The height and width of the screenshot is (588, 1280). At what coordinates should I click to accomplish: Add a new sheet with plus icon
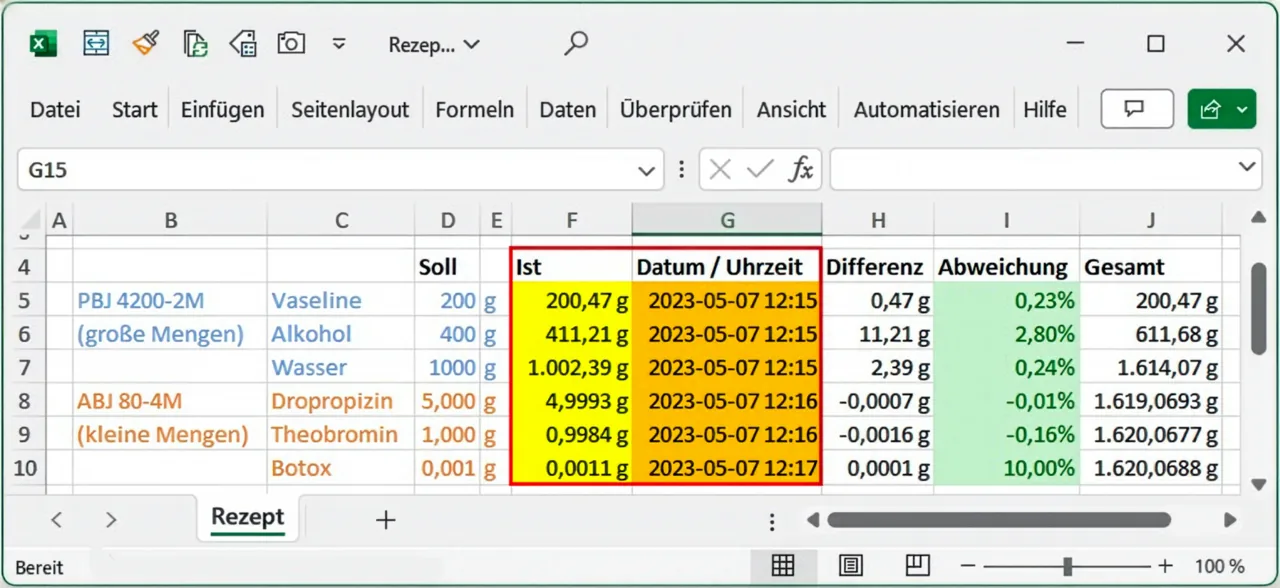pos(385,520)
